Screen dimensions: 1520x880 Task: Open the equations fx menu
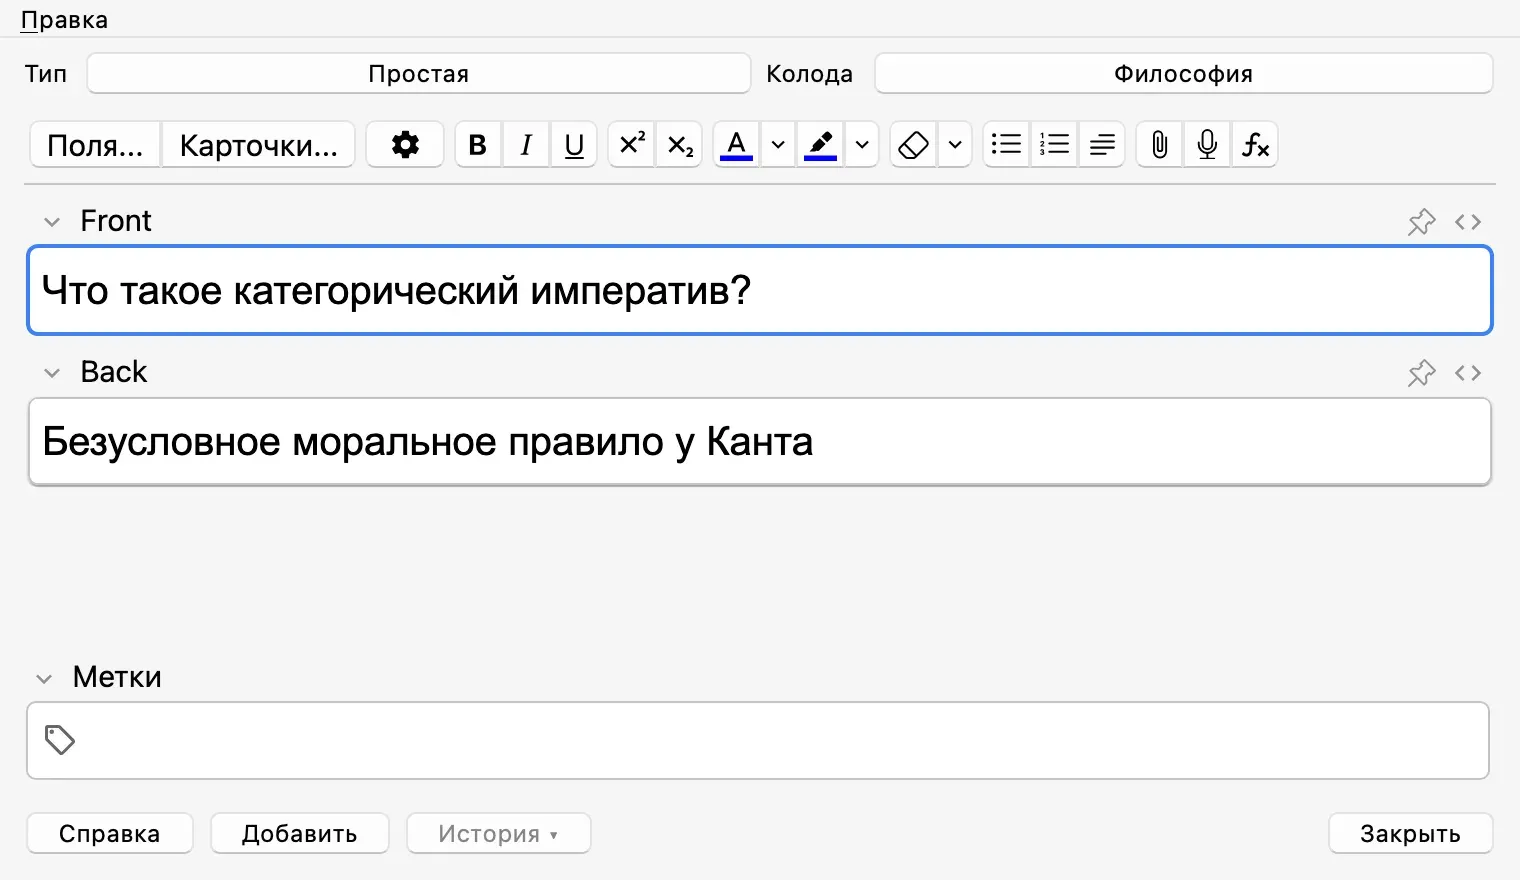[1255, 145]
